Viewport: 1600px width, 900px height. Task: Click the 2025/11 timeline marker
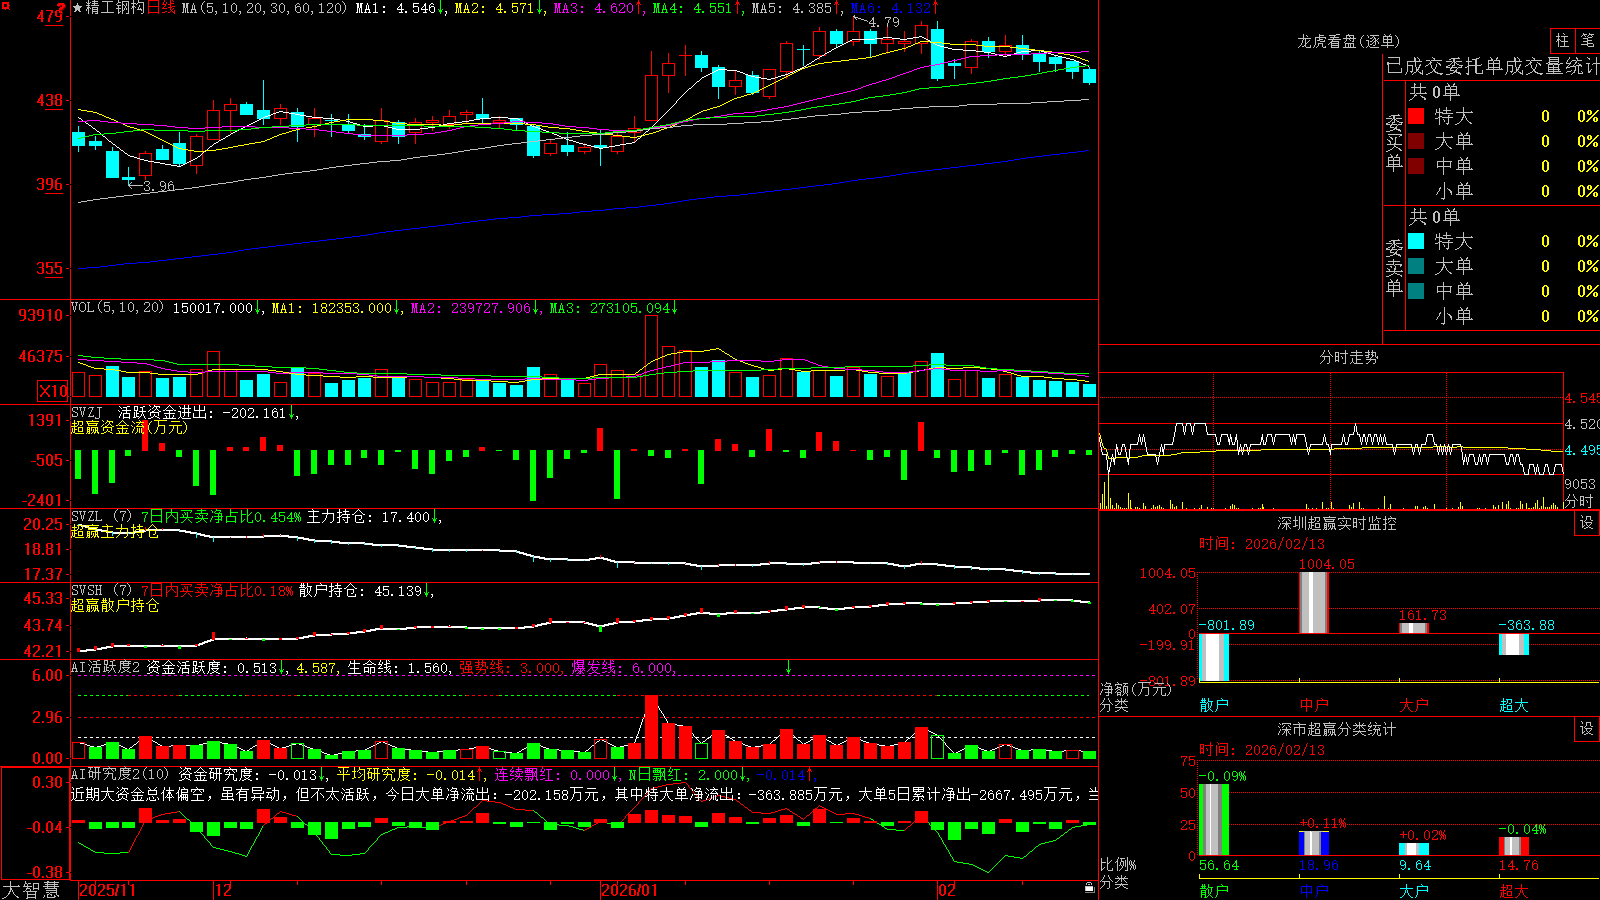107,890
